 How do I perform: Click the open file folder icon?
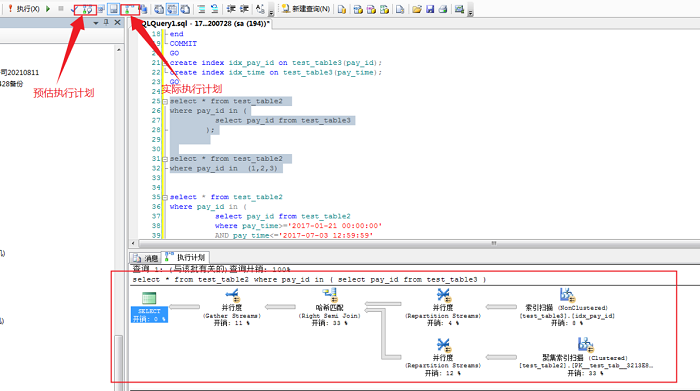pyautogui.click(x=417, y=9)
